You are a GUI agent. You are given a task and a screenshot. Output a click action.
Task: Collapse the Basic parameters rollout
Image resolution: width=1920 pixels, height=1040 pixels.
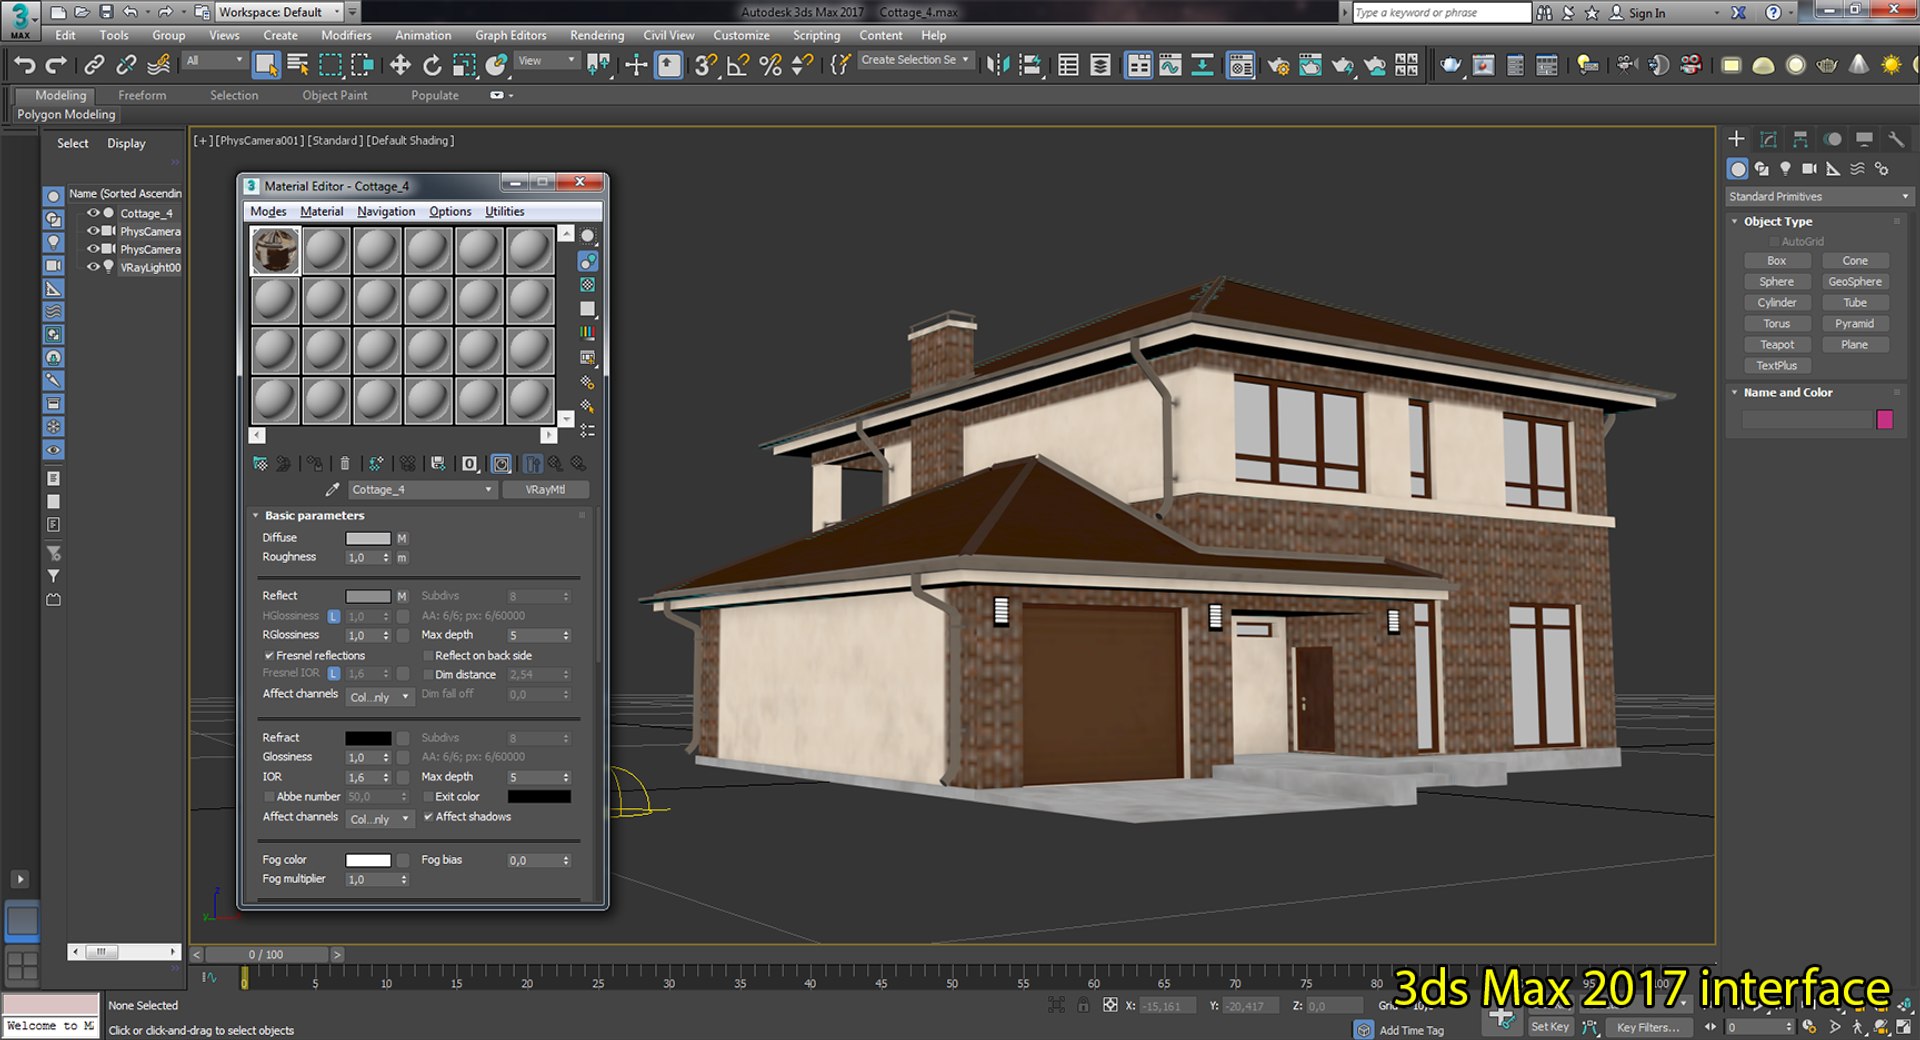point(256,516)
